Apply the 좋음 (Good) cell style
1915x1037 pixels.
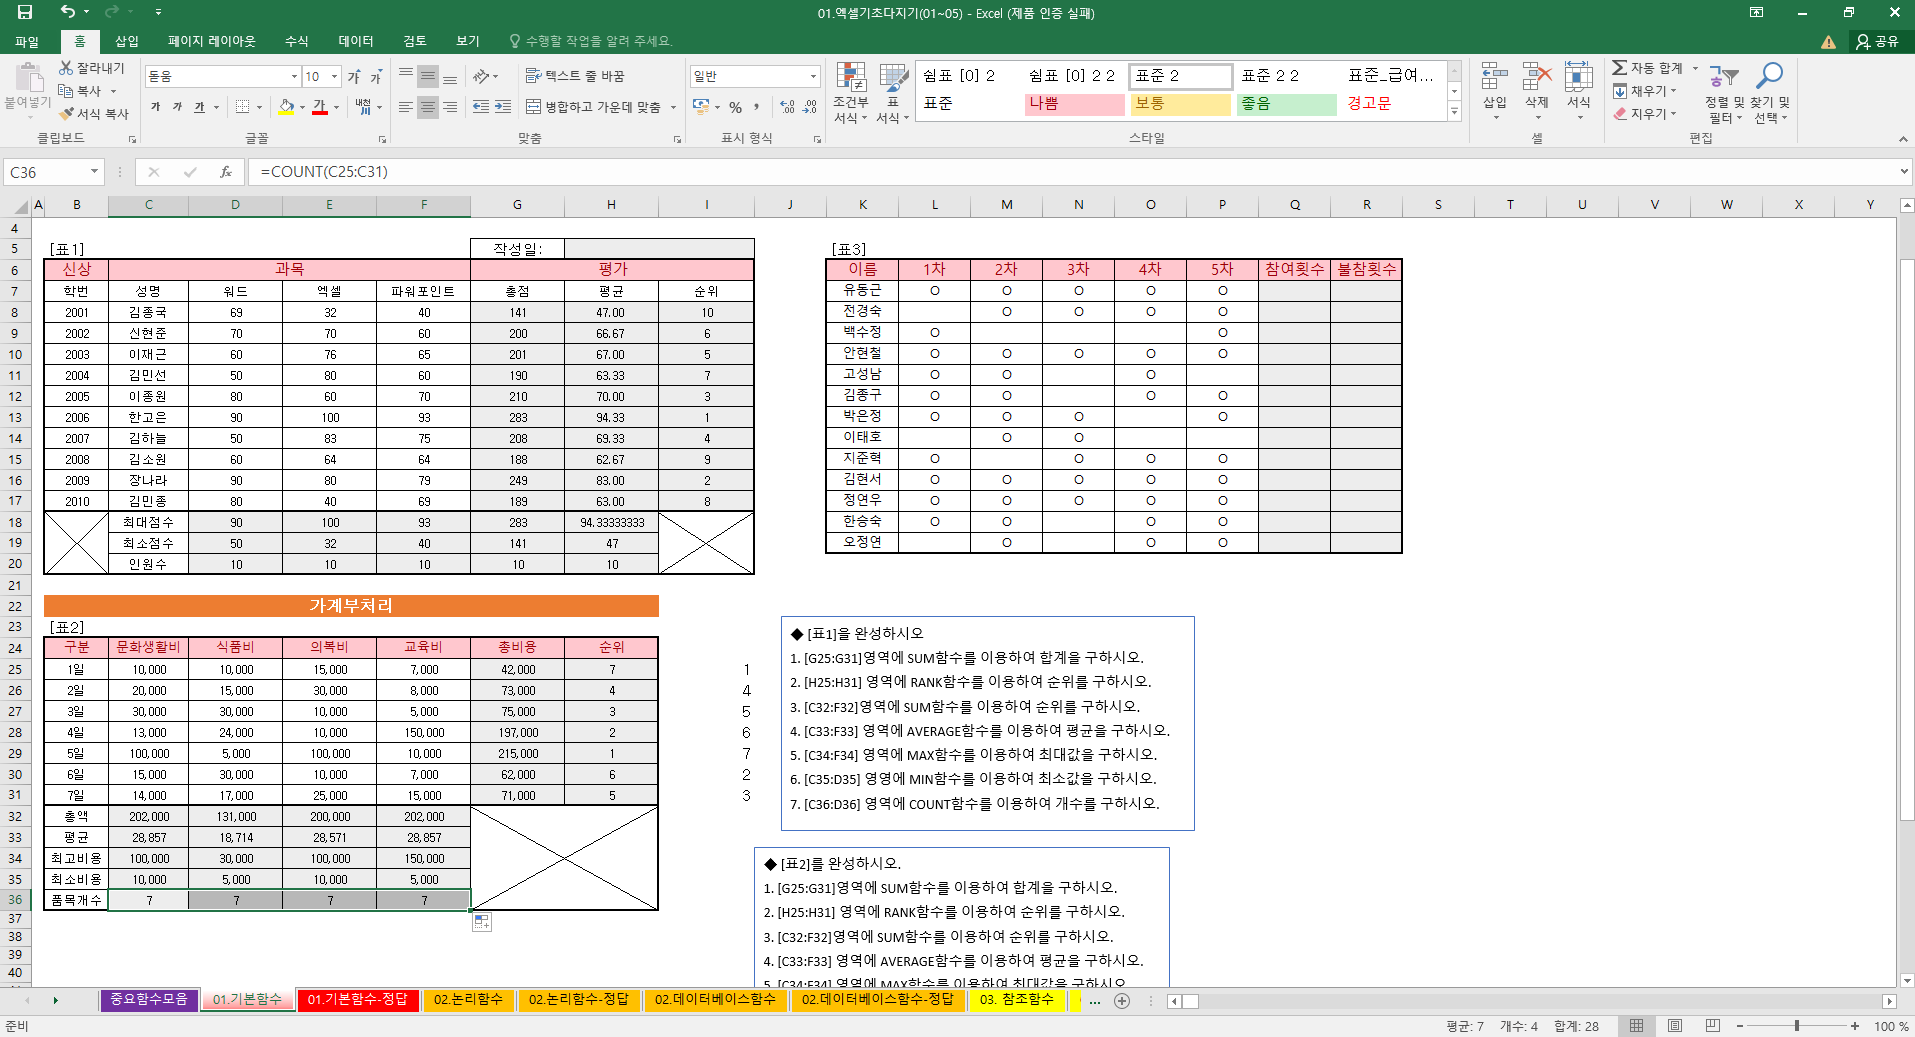pyautogui.click(x=1286, y=104)
